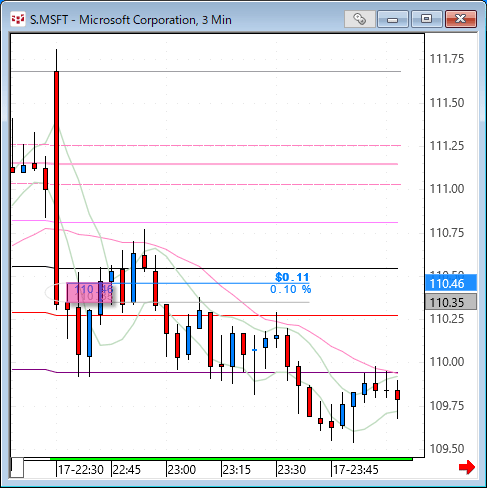
Task: Click the 109.50 price axis label
Action: point(447,449)
